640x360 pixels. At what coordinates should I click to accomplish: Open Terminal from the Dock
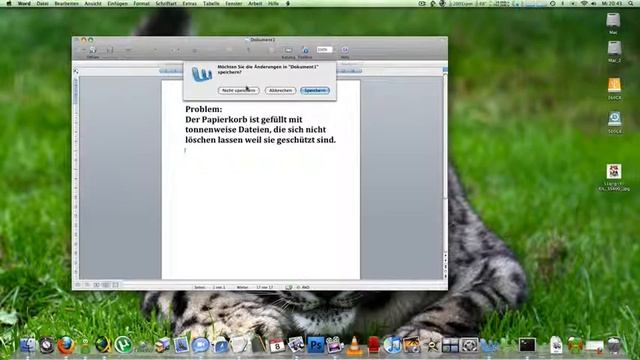click(527, 345)
